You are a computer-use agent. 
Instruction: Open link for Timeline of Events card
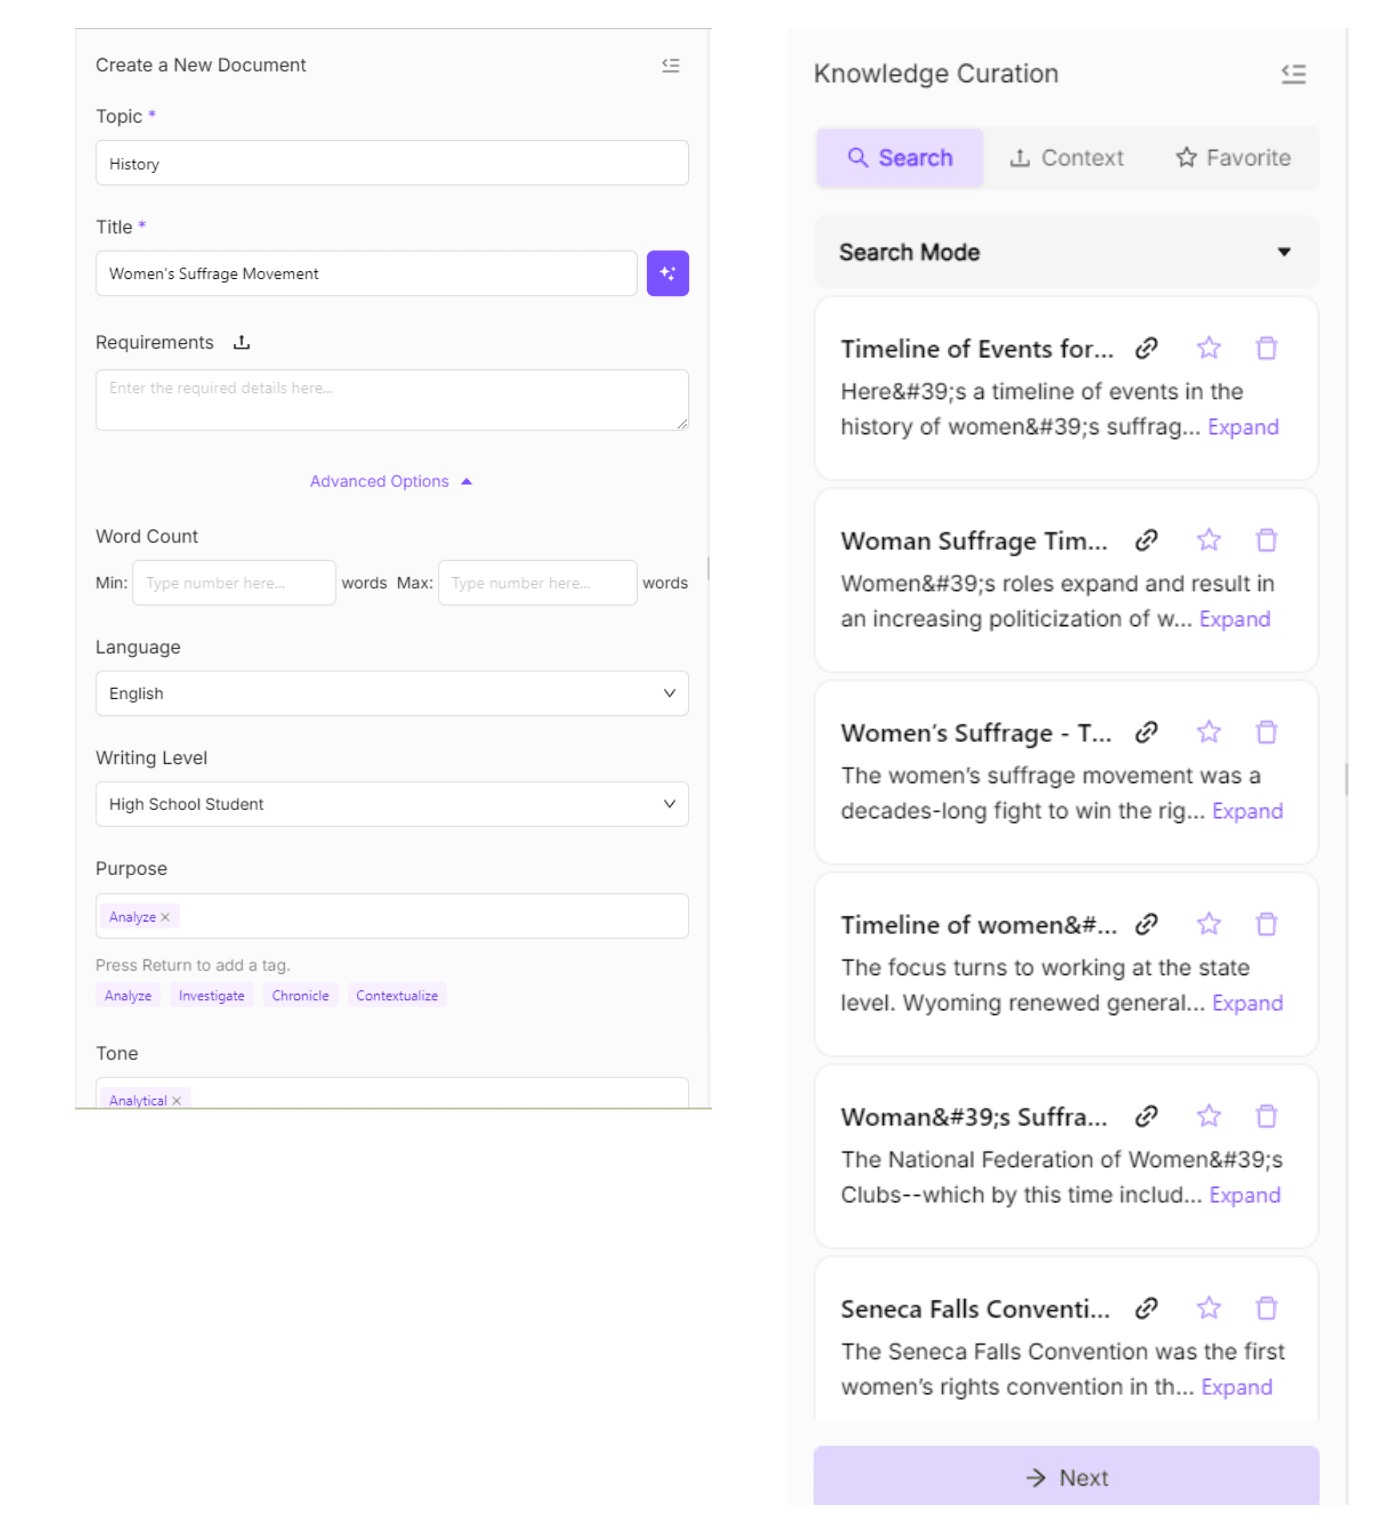[x=1146, y=348]
